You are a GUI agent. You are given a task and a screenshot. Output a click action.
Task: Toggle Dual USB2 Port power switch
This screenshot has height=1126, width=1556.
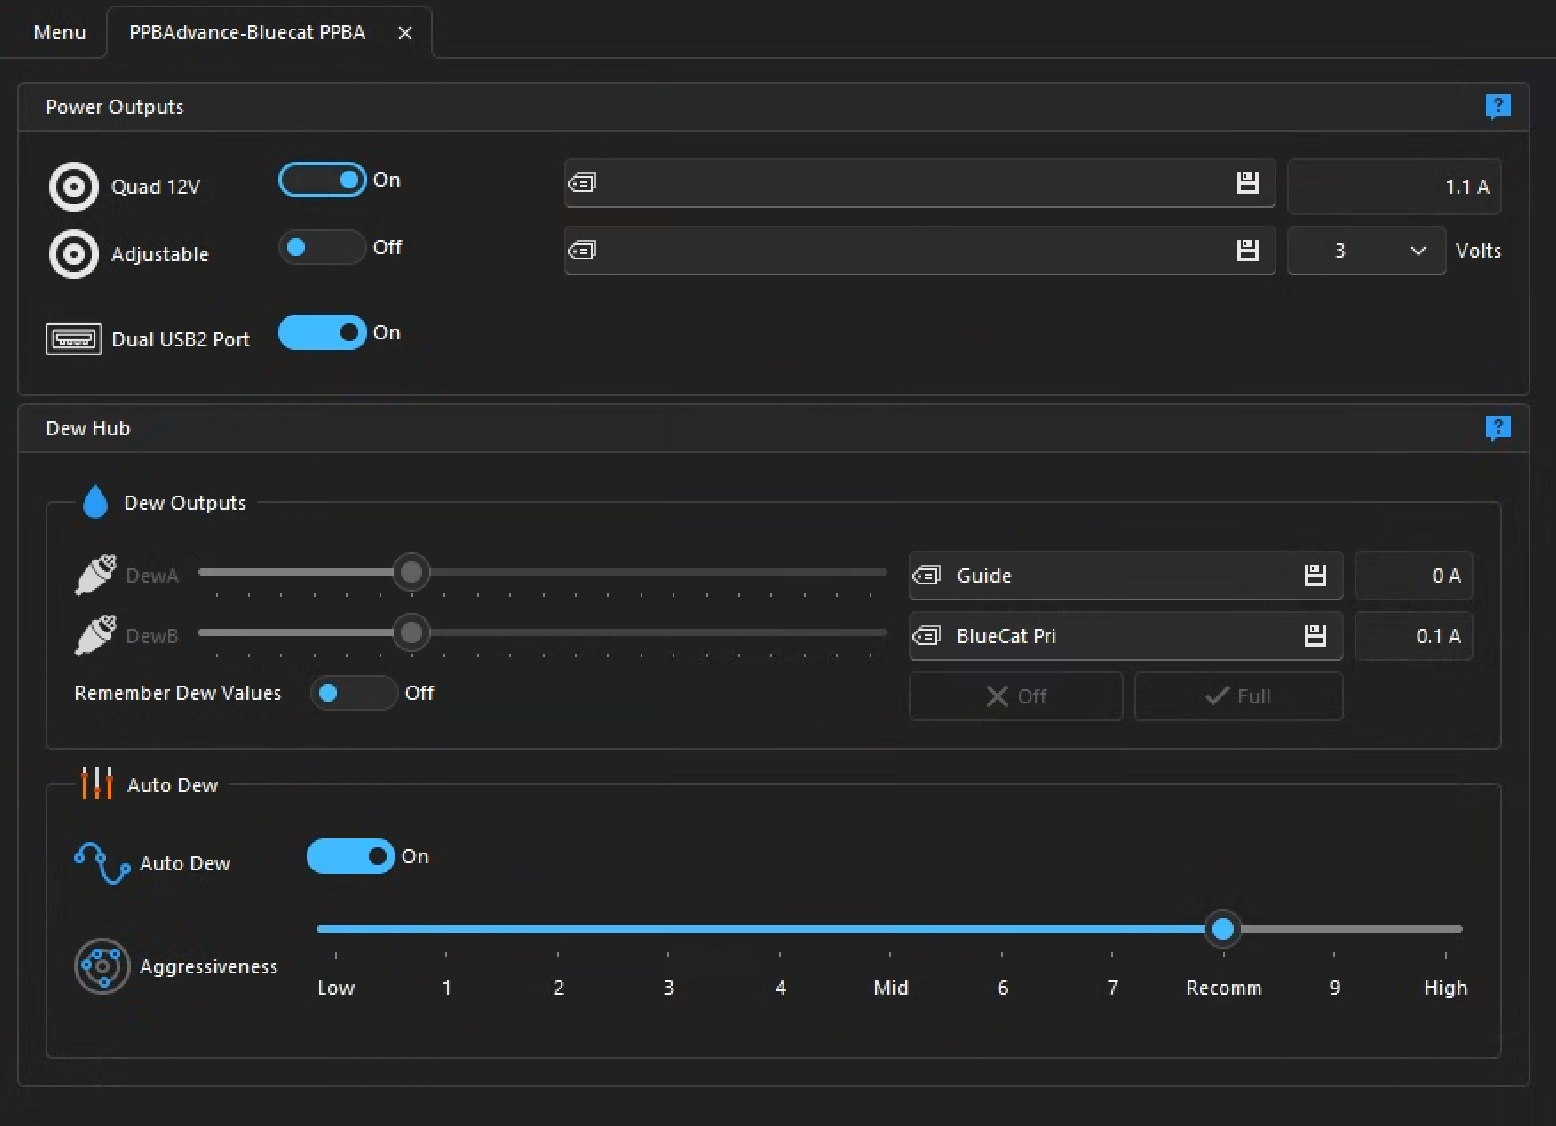[322, 332]
